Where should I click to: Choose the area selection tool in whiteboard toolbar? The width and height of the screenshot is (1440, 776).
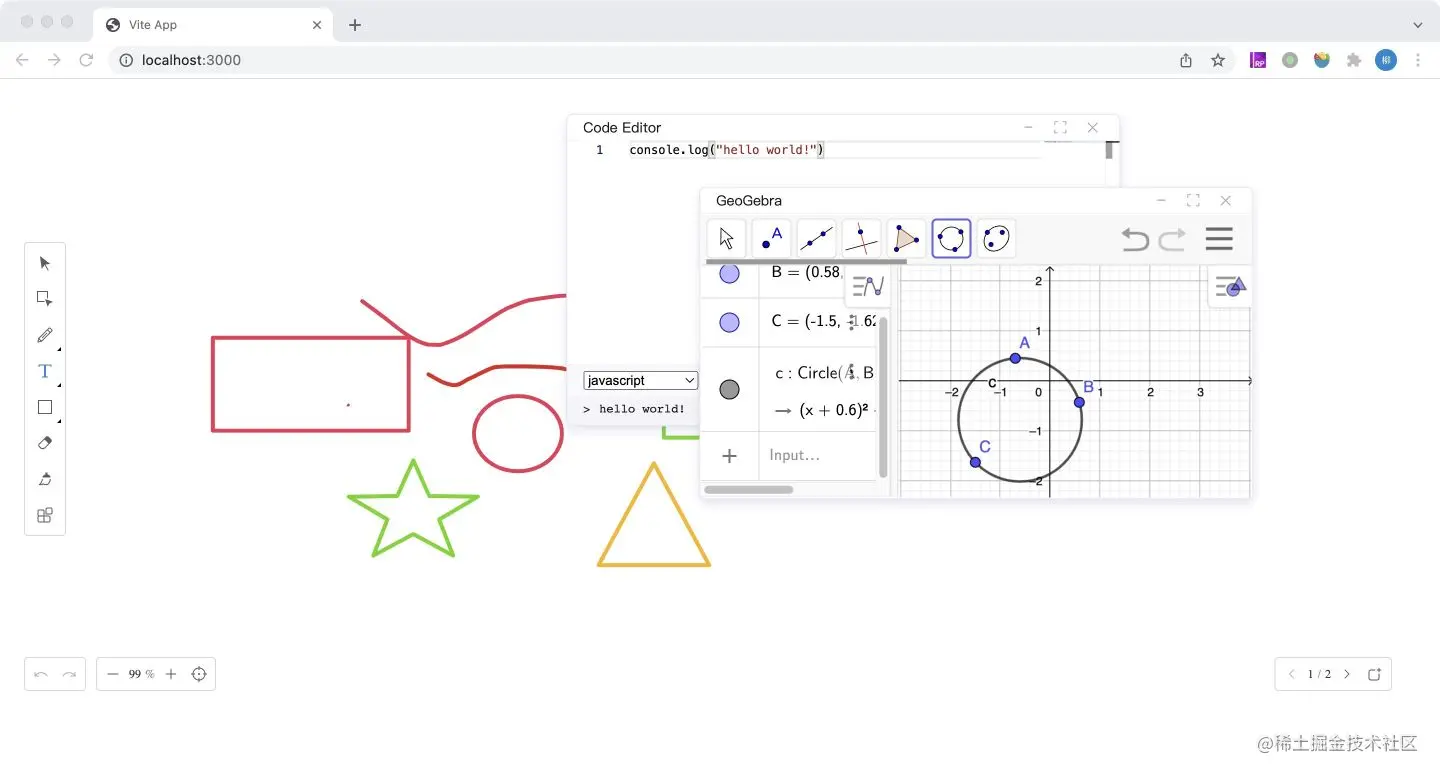tap(44, 299)
